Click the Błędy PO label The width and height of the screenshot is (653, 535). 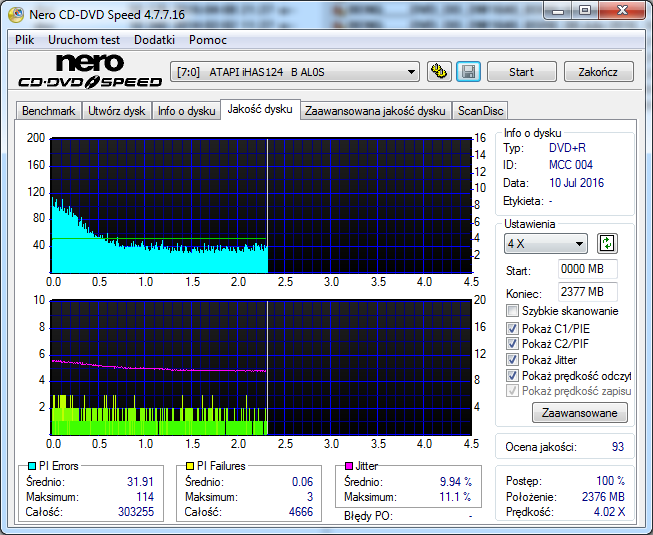click(369, 516)
